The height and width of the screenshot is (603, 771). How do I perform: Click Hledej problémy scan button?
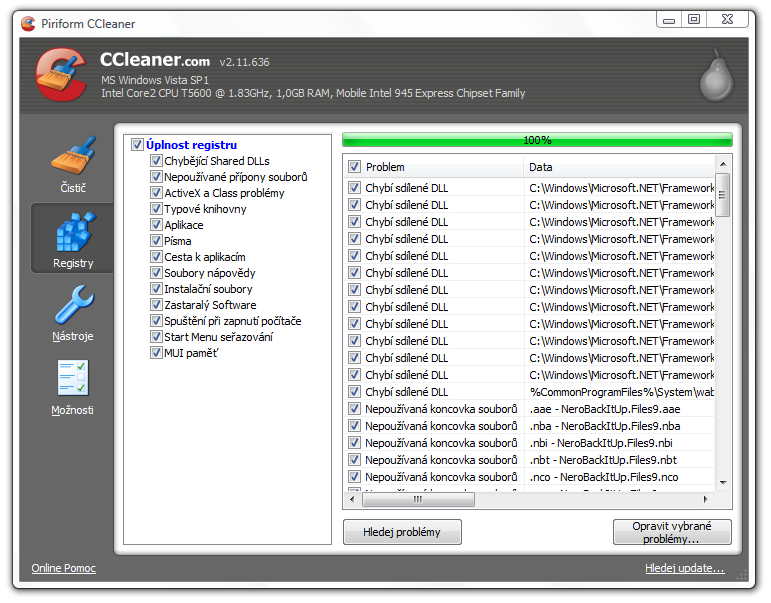[402, 532]
